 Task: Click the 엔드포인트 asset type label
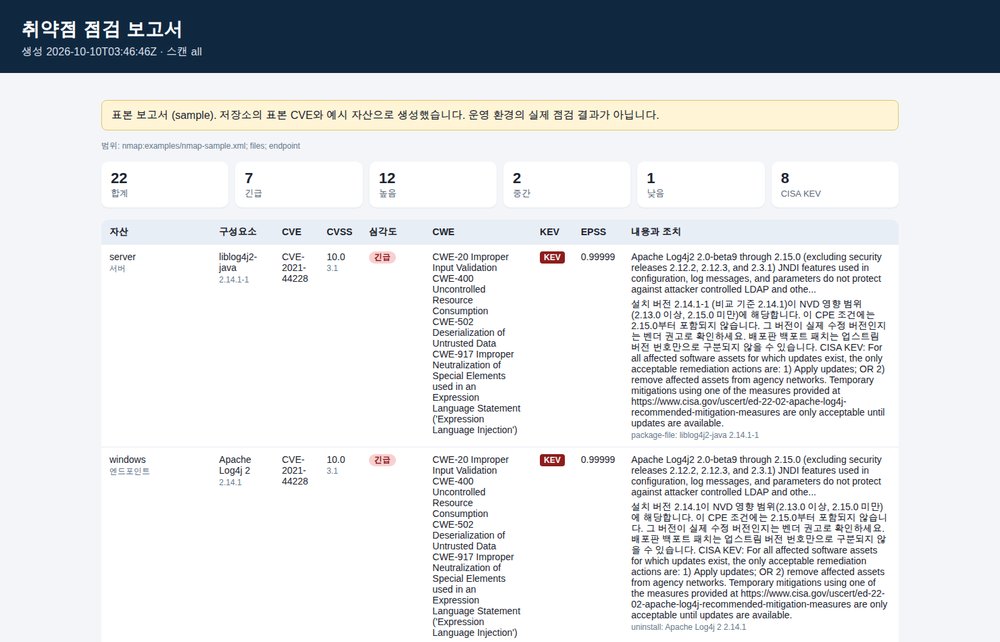click(x=129, y=472)
